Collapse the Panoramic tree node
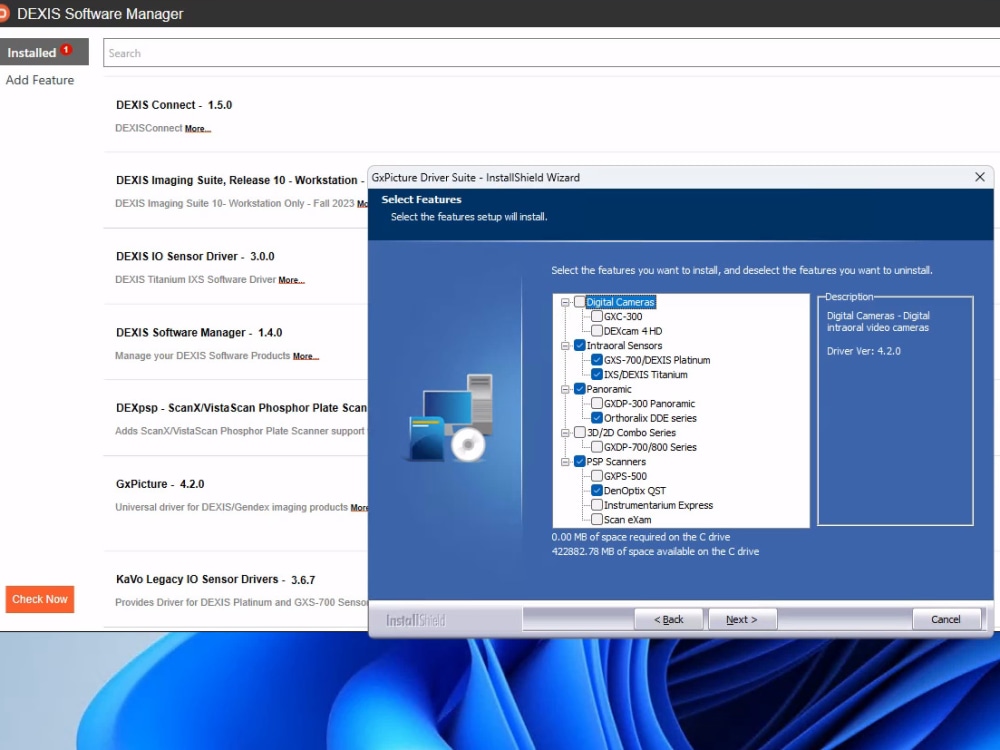The image size is (1000, 750). 566,389
